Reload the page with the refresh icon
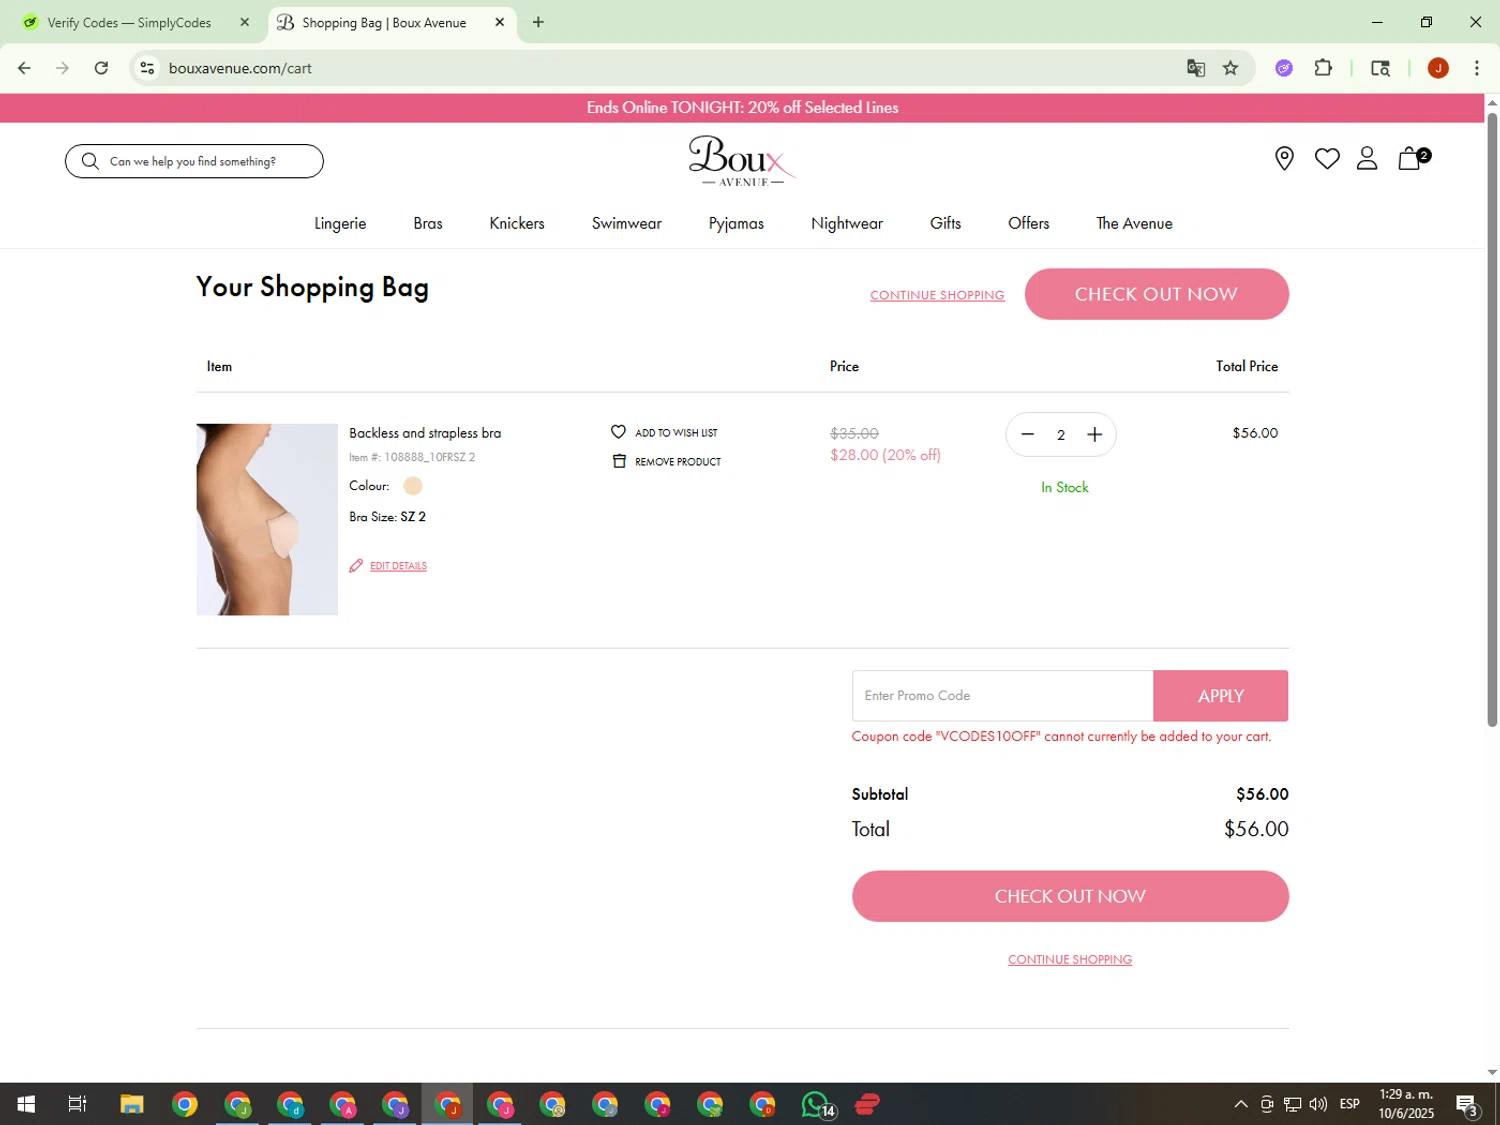Screen dimensions: 1500x1125 (101, 68)
